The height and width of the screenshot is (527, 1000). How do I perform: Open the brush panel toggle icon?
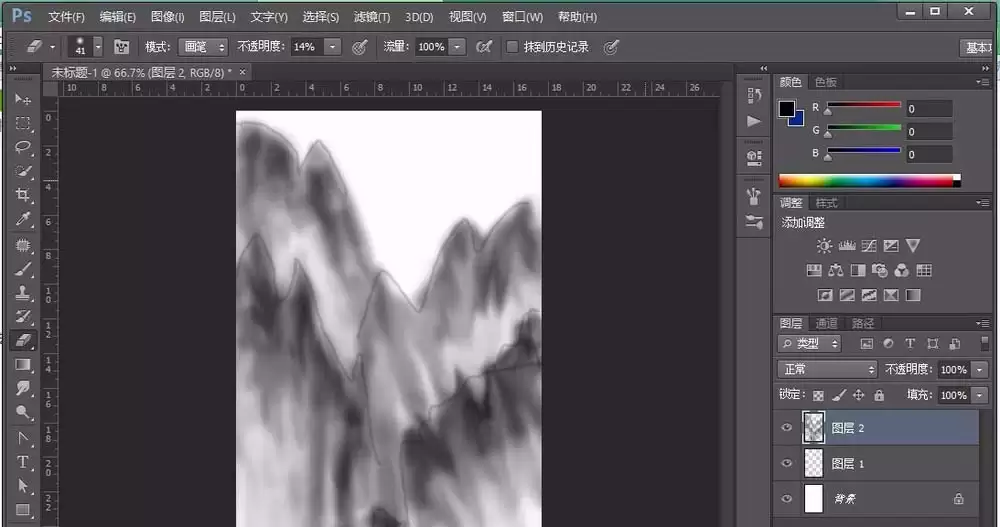(x=121, y=47)
